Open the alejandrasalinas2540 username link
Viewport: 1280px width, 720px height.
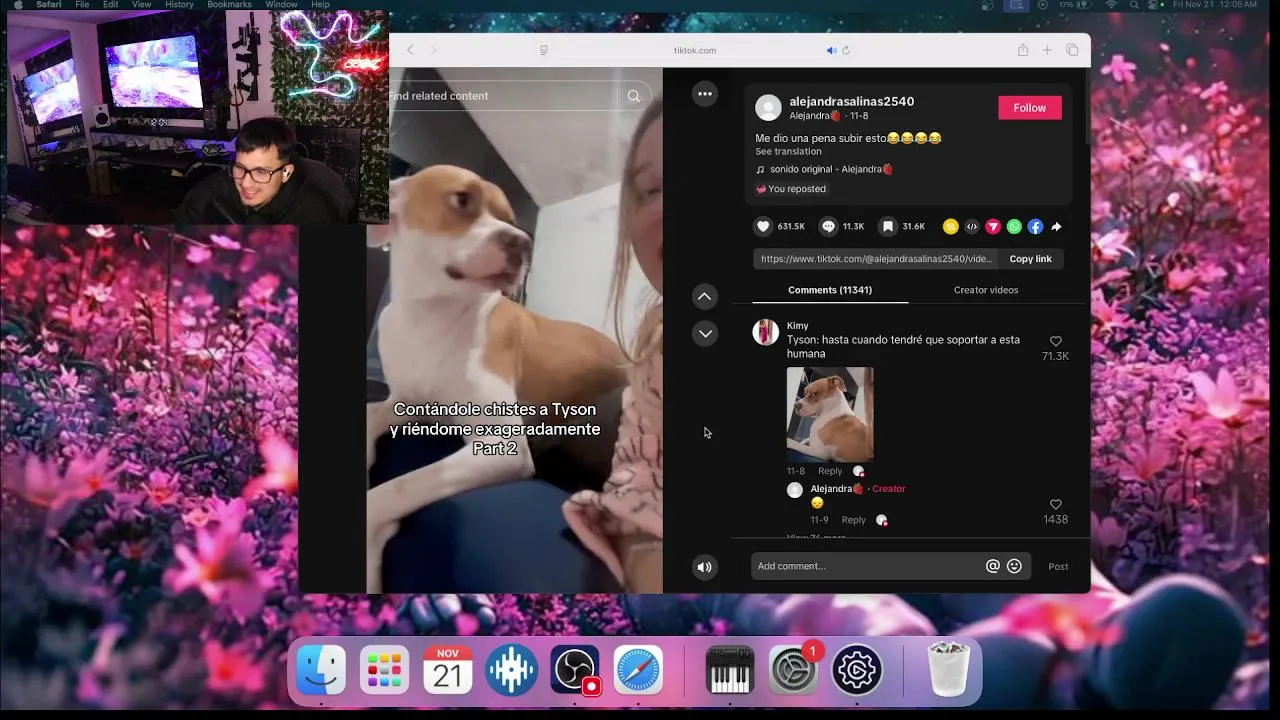851,101
